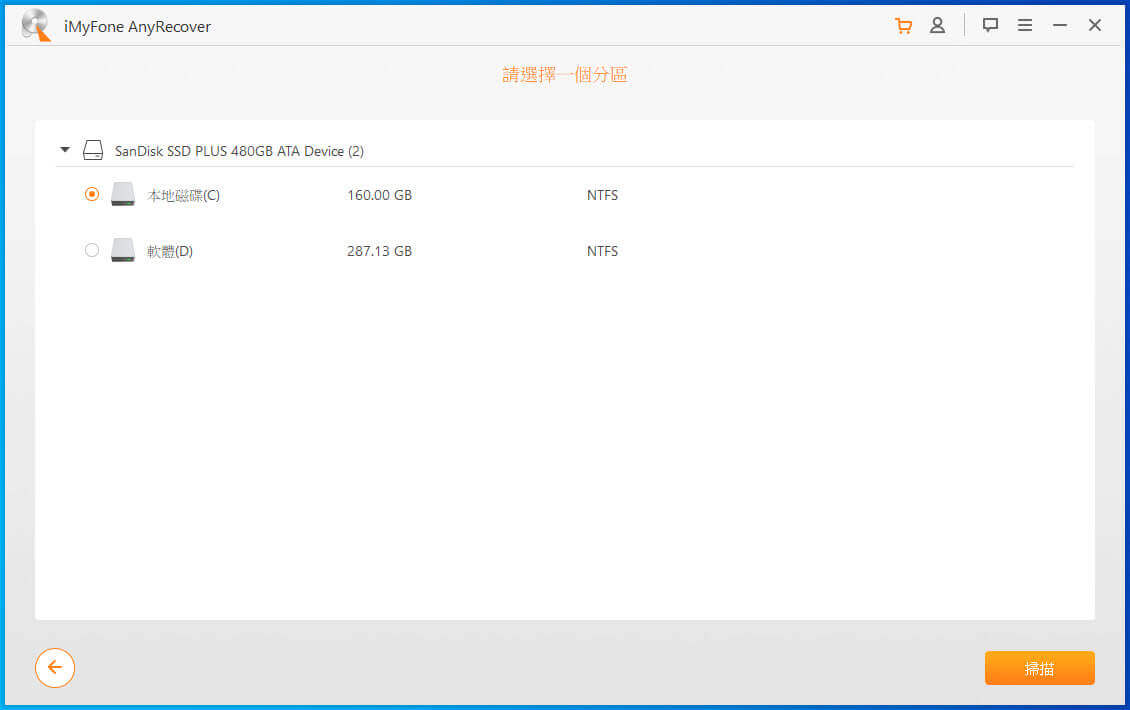The image size is (1130, 710).
Task: Minimize the AnyRecover window
Action: (x=1060, y=26)
